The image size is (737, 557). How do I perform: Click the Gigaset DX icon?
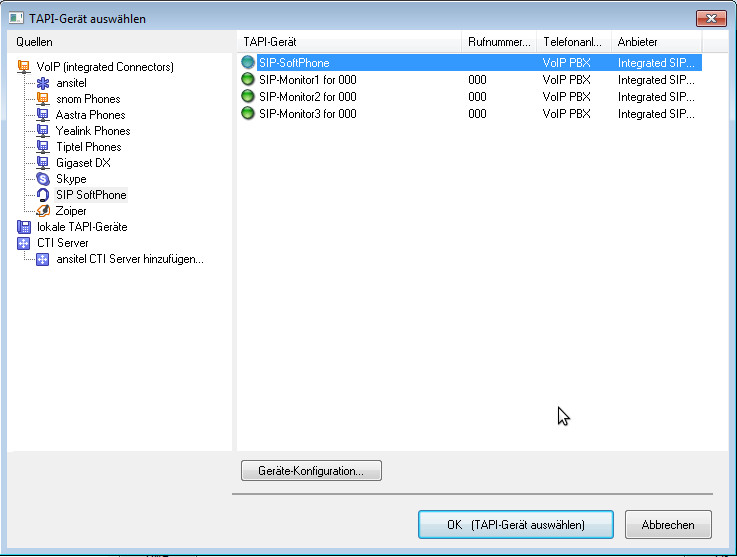[x=43, y=163]
